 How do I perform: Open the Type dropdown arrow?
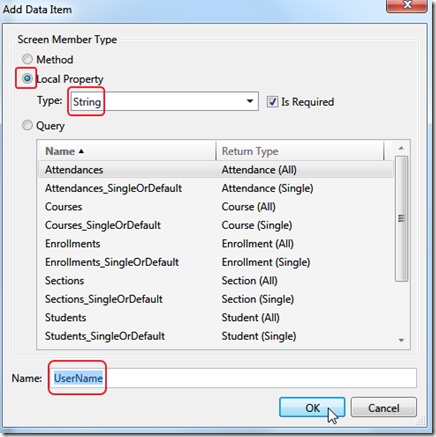[x=250, y=101]
